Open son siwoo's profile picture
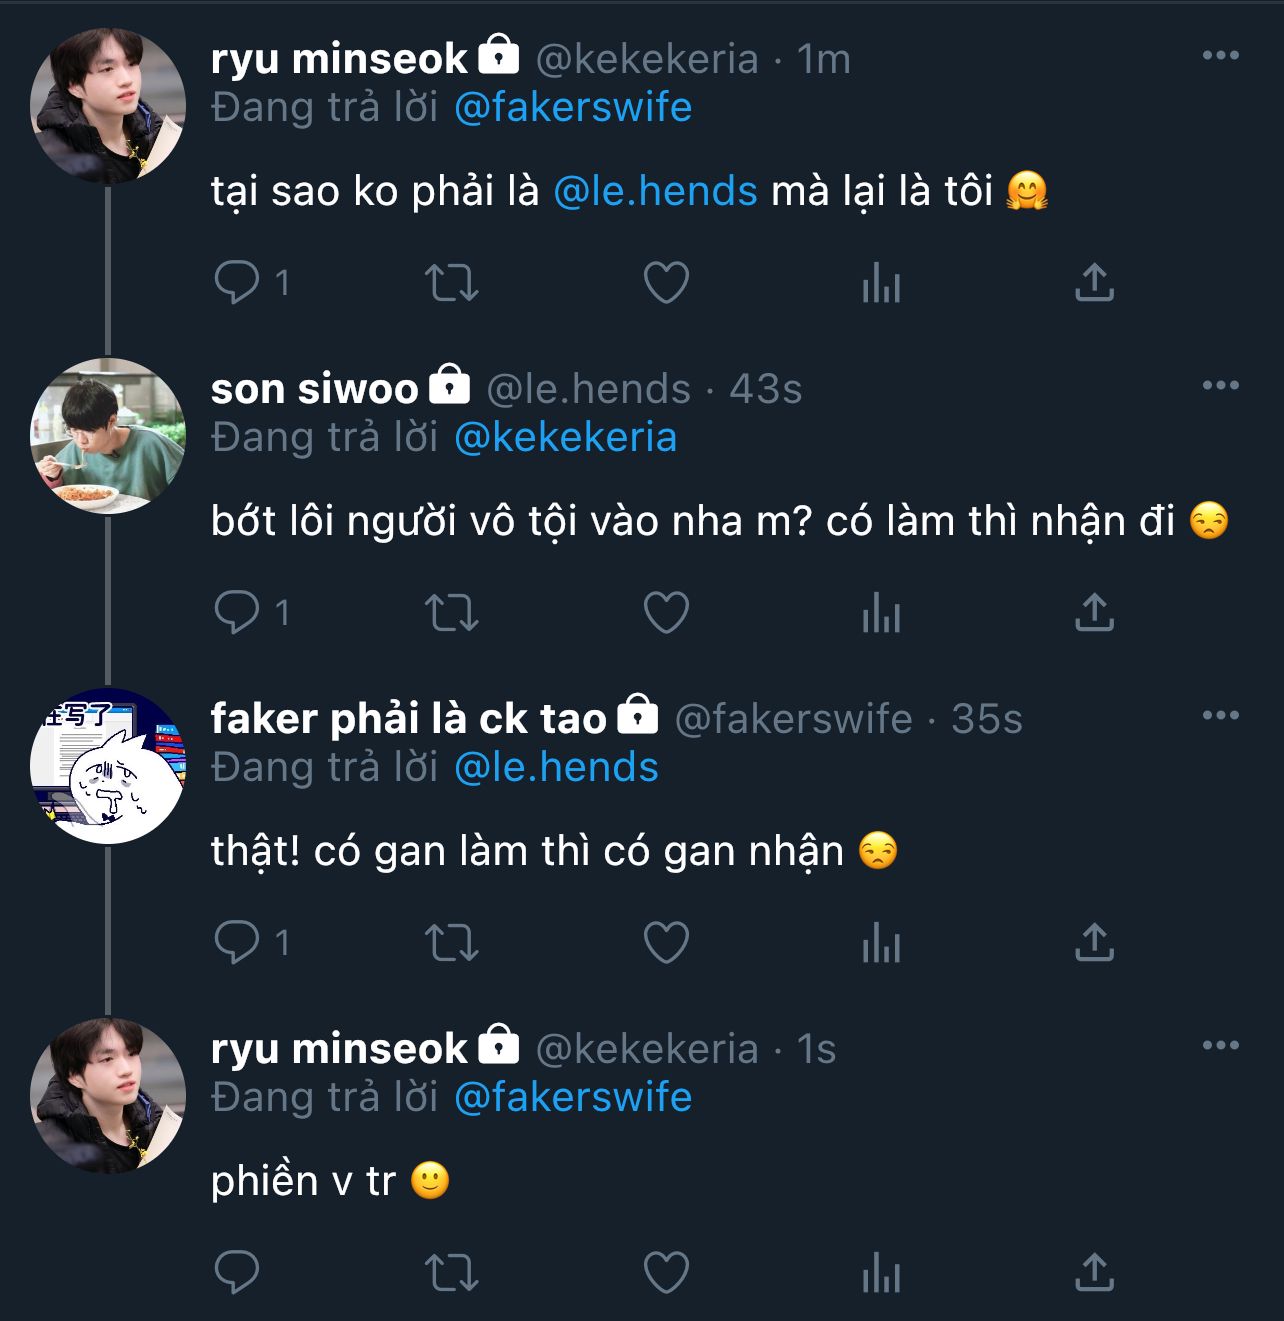This screenshot has width=1284, height=1321. click(x=108, y=436)
